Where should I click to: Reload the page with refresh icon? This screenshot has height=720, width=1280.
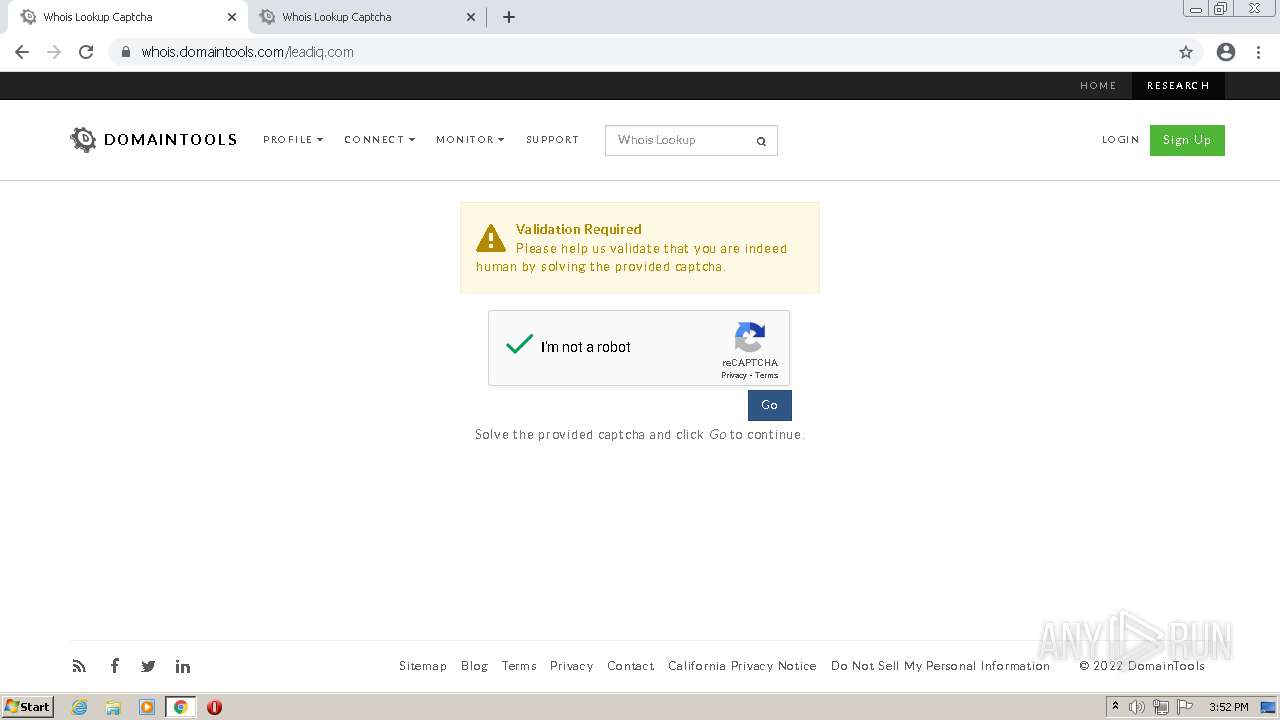coord(86,52)
